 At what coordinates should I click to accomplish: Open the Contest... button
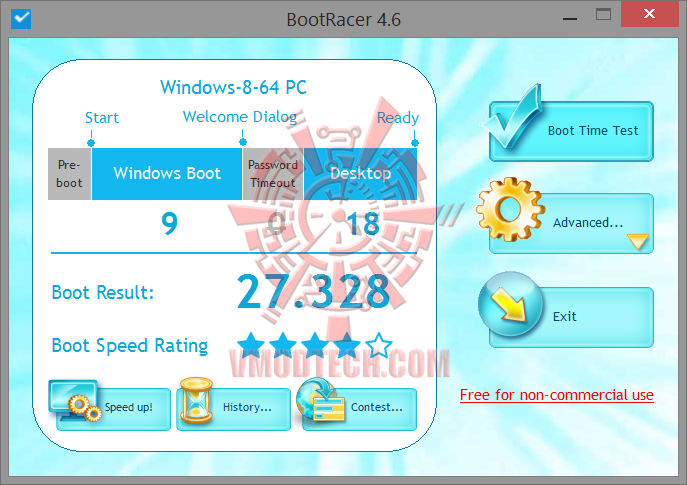(x=360, y=409)
